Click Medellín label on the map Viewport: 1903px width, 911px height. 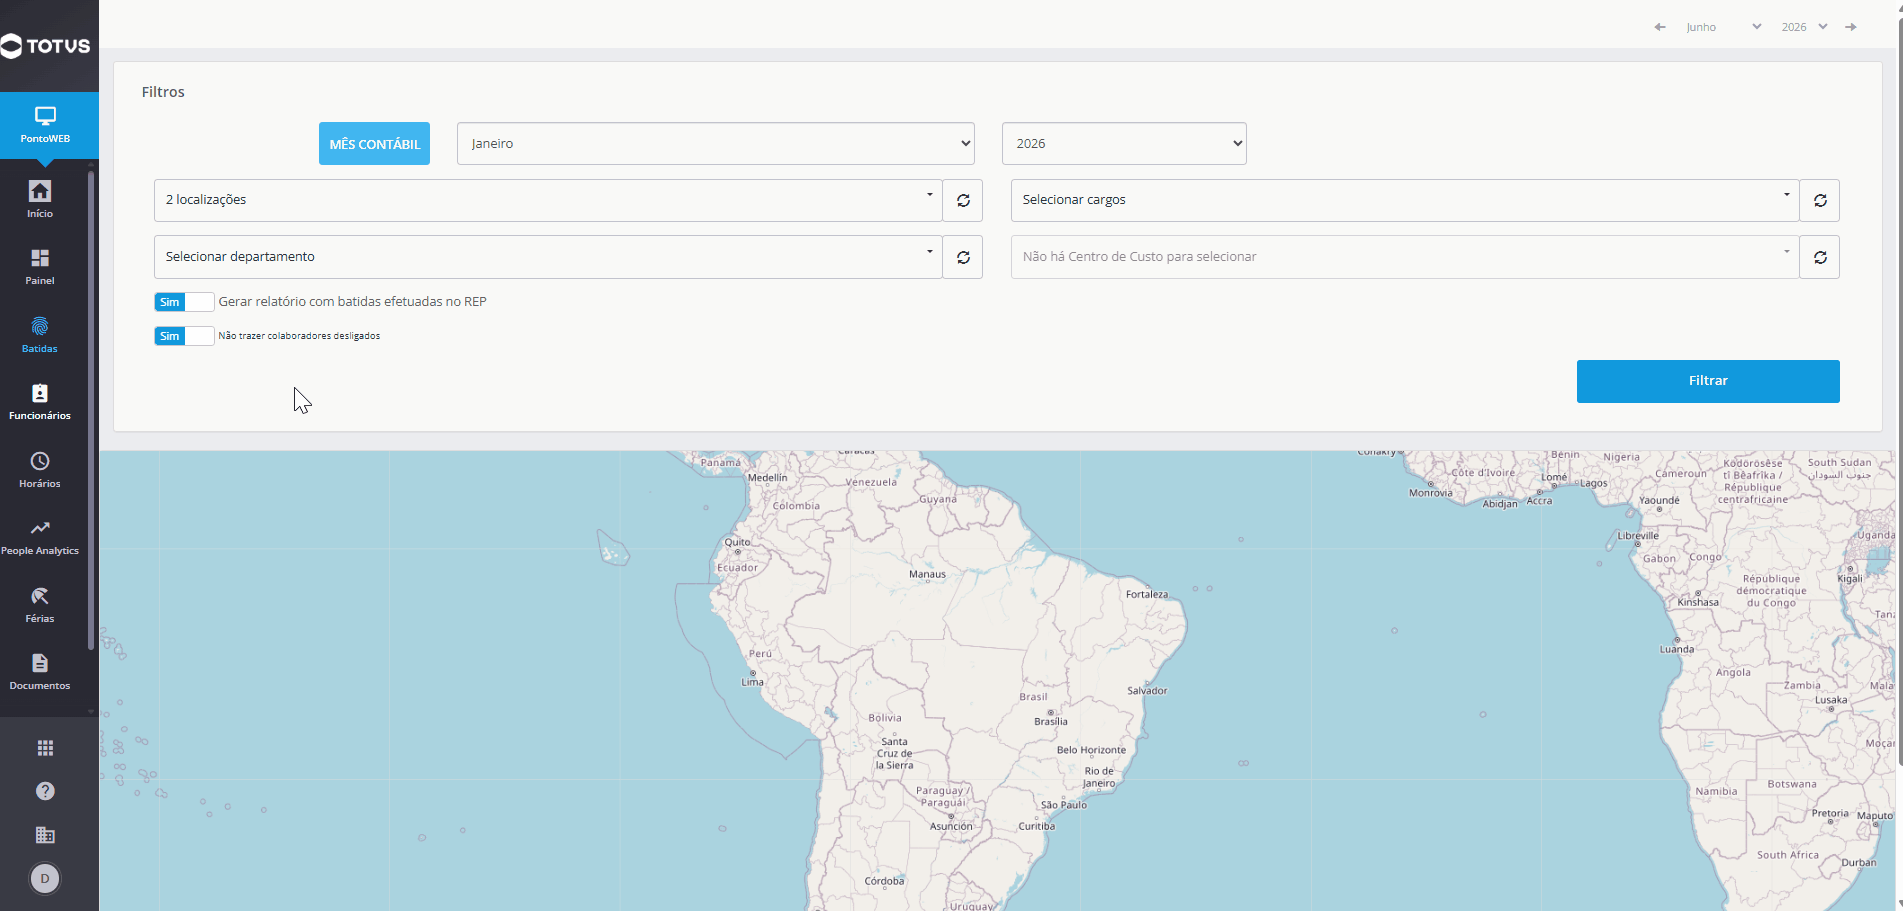(x=768, y=478)
